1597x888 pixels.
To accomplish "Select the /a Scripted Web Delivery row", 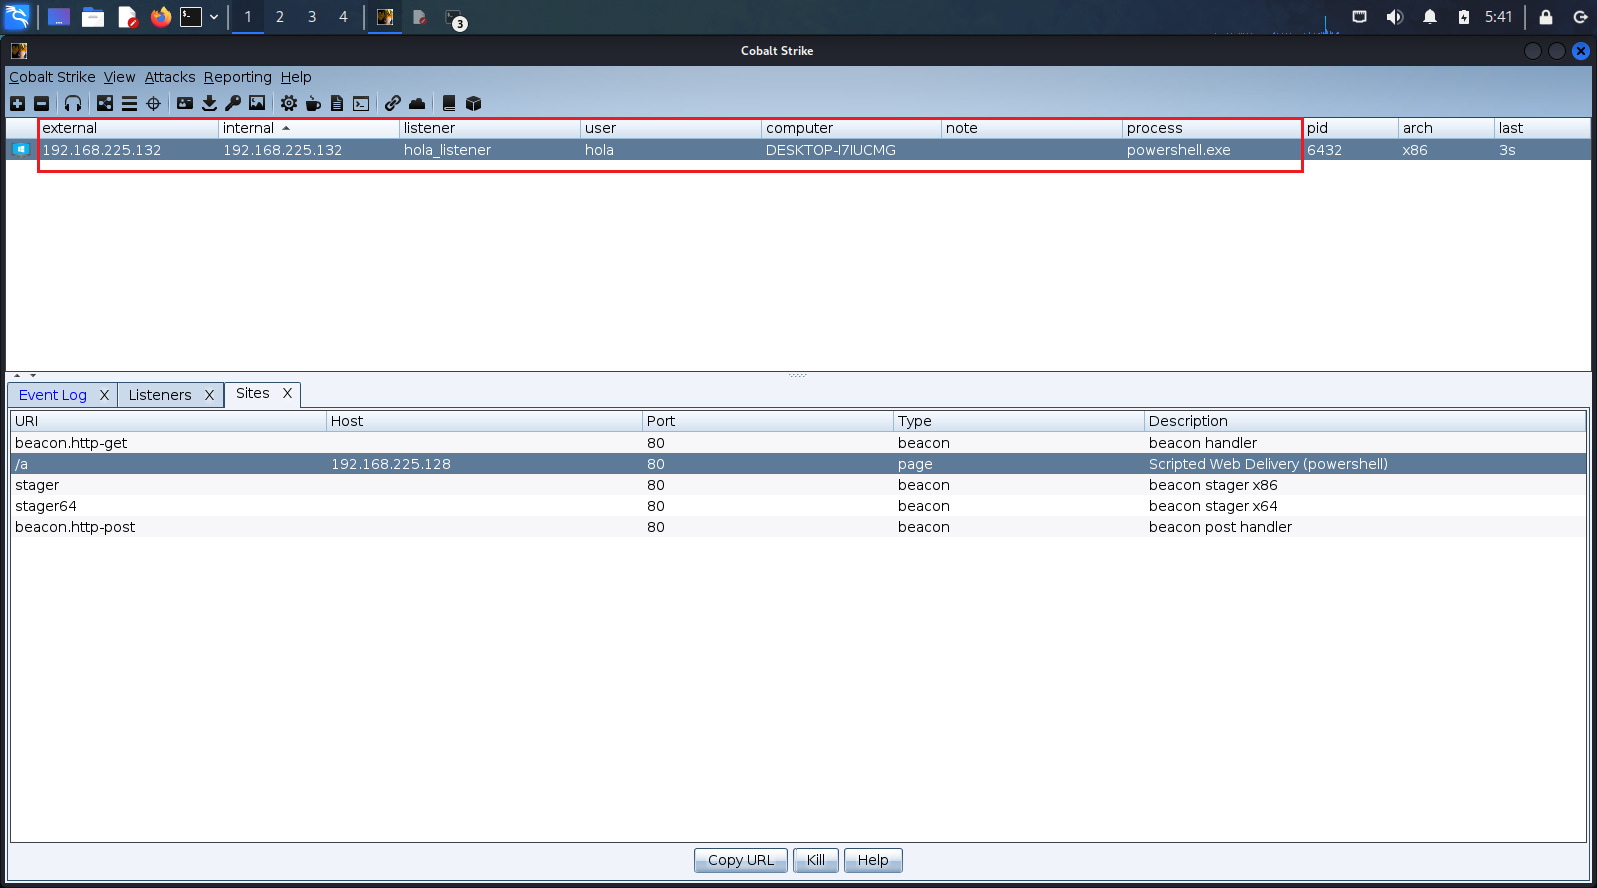I will [798, 464].
